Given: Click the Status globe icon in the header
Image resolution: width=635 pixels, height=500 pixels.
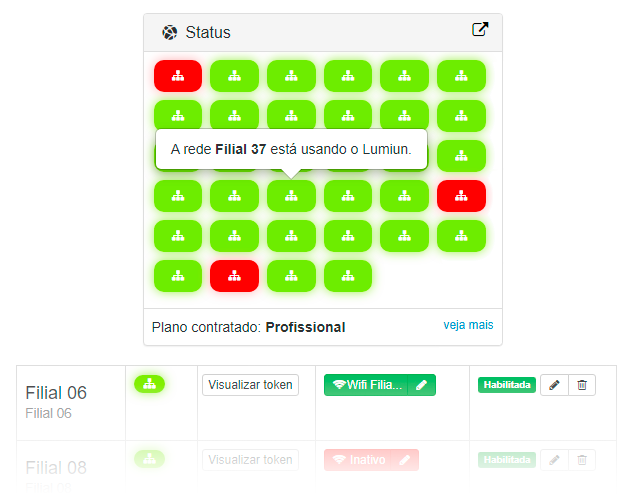Looking at the screenshot, I should [x=170, y=32].
